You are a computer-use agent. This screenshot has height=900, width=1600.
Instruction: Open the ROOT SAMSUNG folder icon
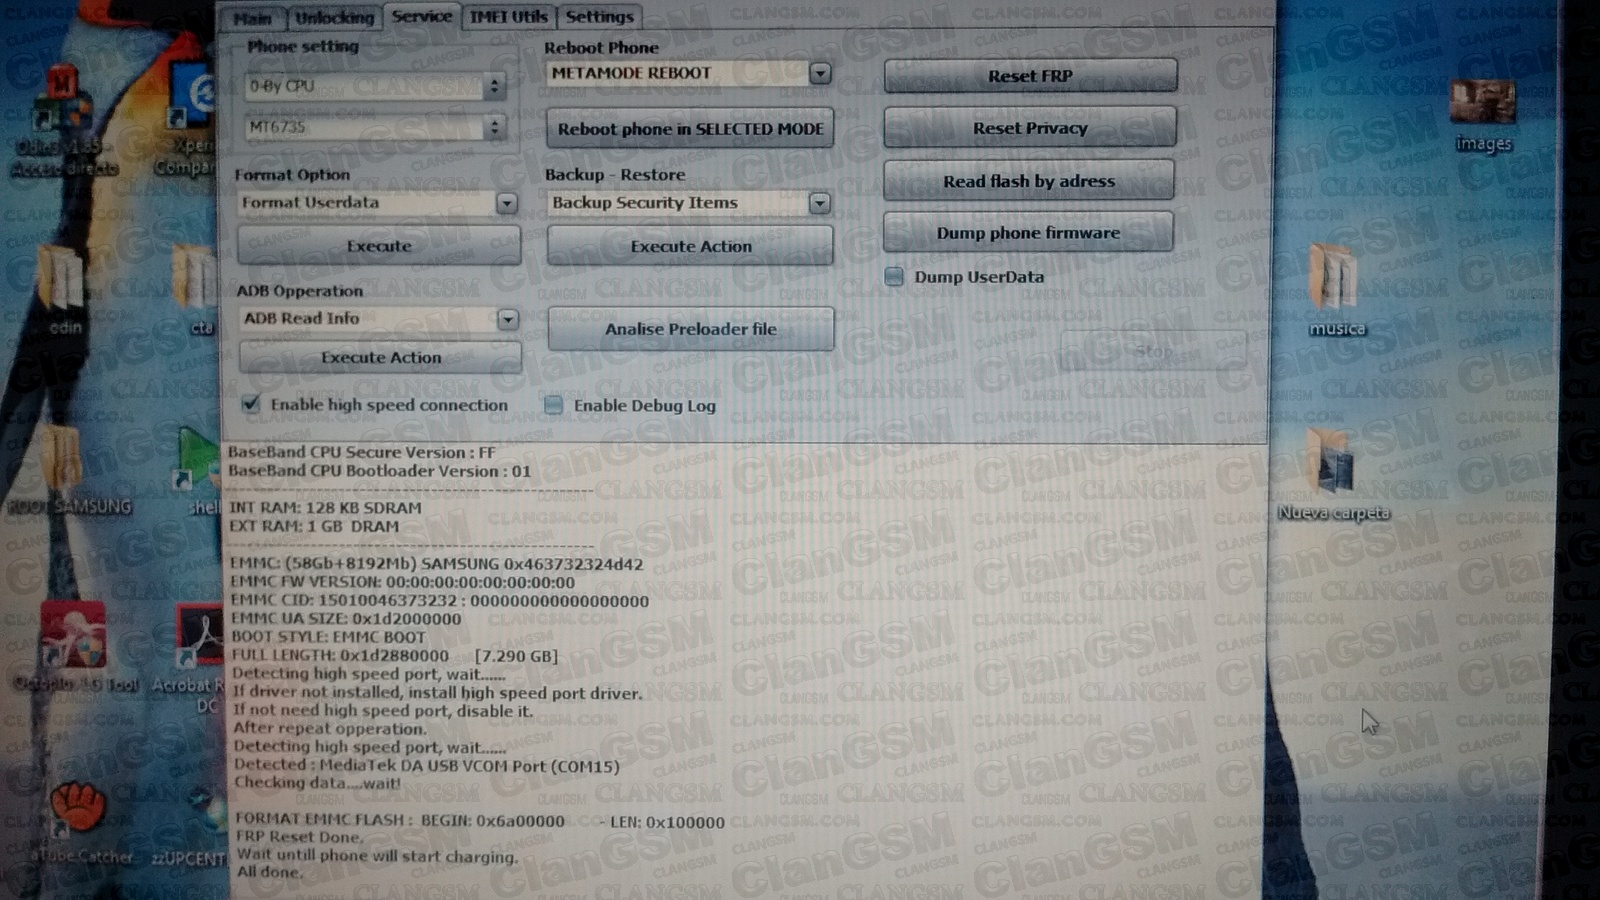[x=68, y=470]
